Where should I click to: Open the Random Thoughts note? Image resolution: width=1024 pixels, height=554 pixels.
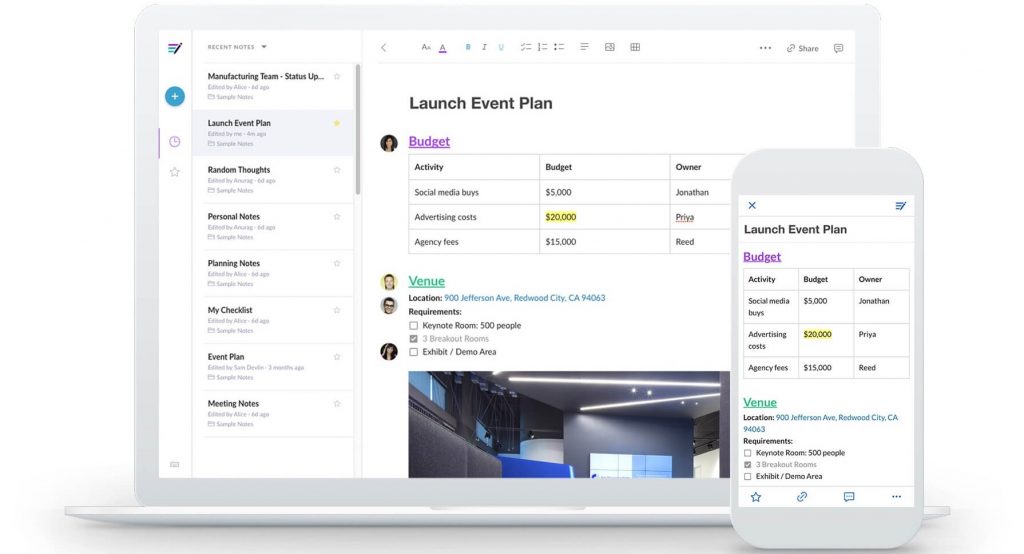pos(273,179)
